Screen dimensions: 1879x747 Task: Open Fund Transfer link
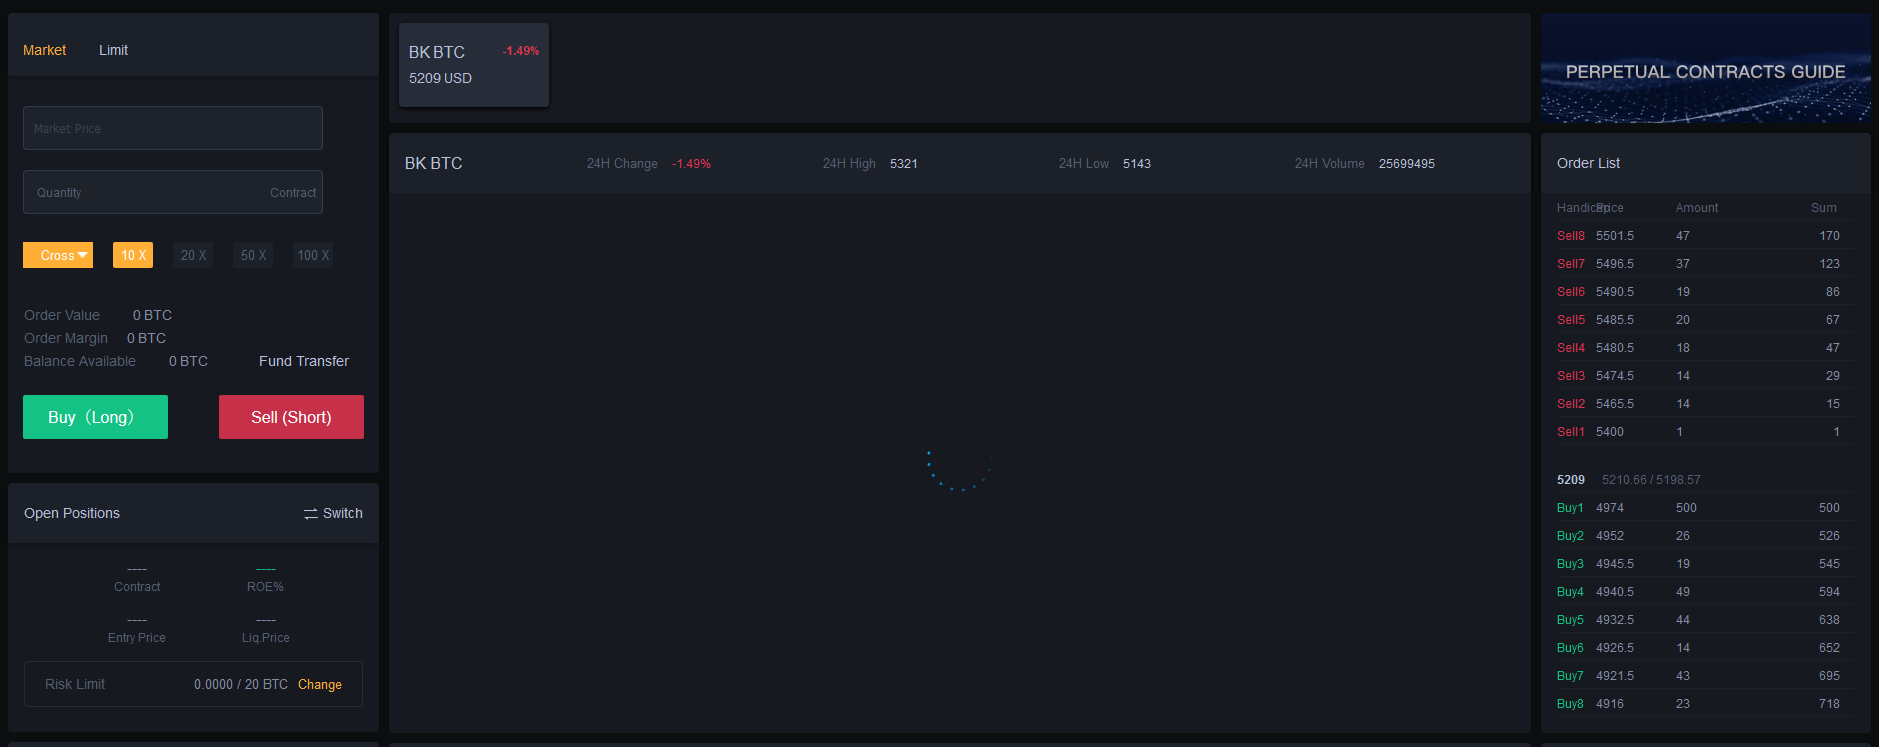(303, 361)
